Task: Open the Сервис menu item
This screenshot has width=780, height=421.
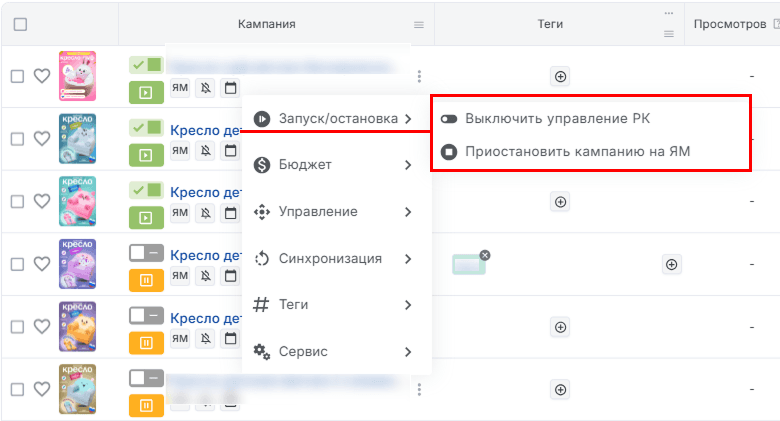Action: coord(332,352)
